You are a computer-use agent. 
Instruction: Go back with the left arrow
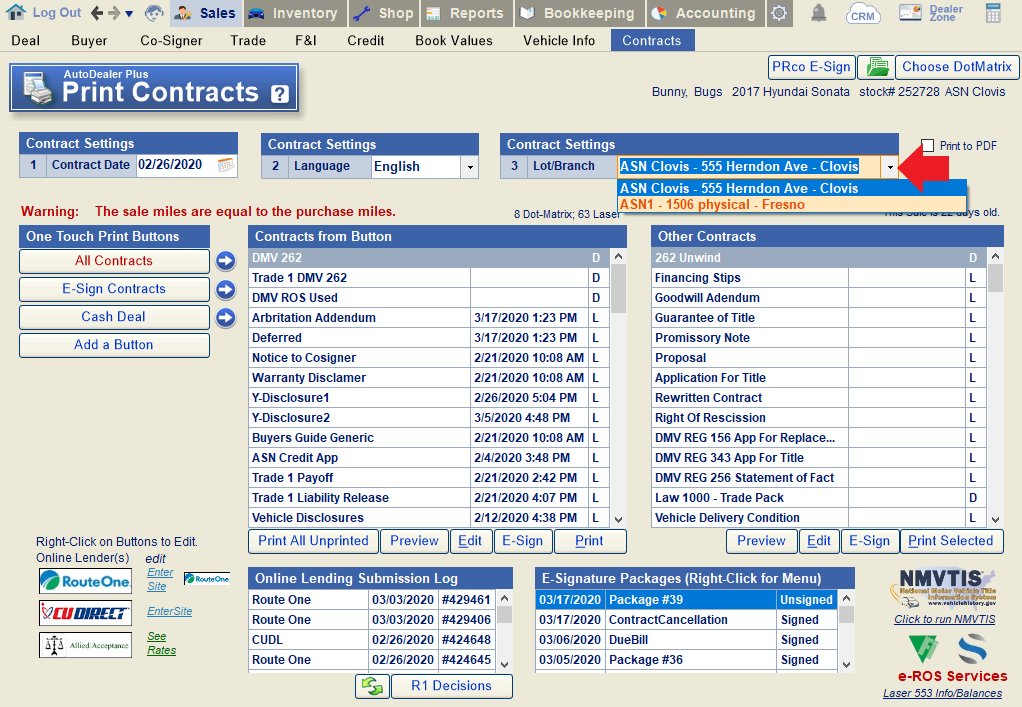98,13
